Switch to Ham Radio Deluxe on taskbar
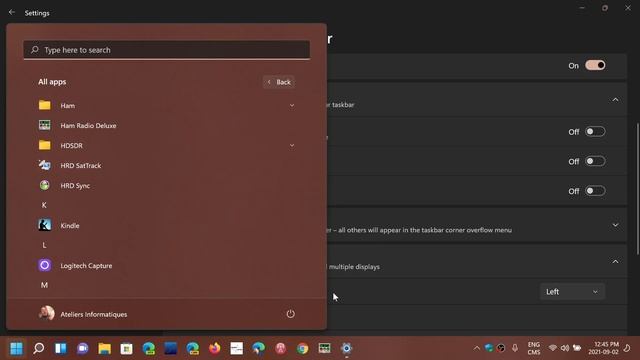Image resolution: width=640 pixels, height=360 pixels. point(324,348)
